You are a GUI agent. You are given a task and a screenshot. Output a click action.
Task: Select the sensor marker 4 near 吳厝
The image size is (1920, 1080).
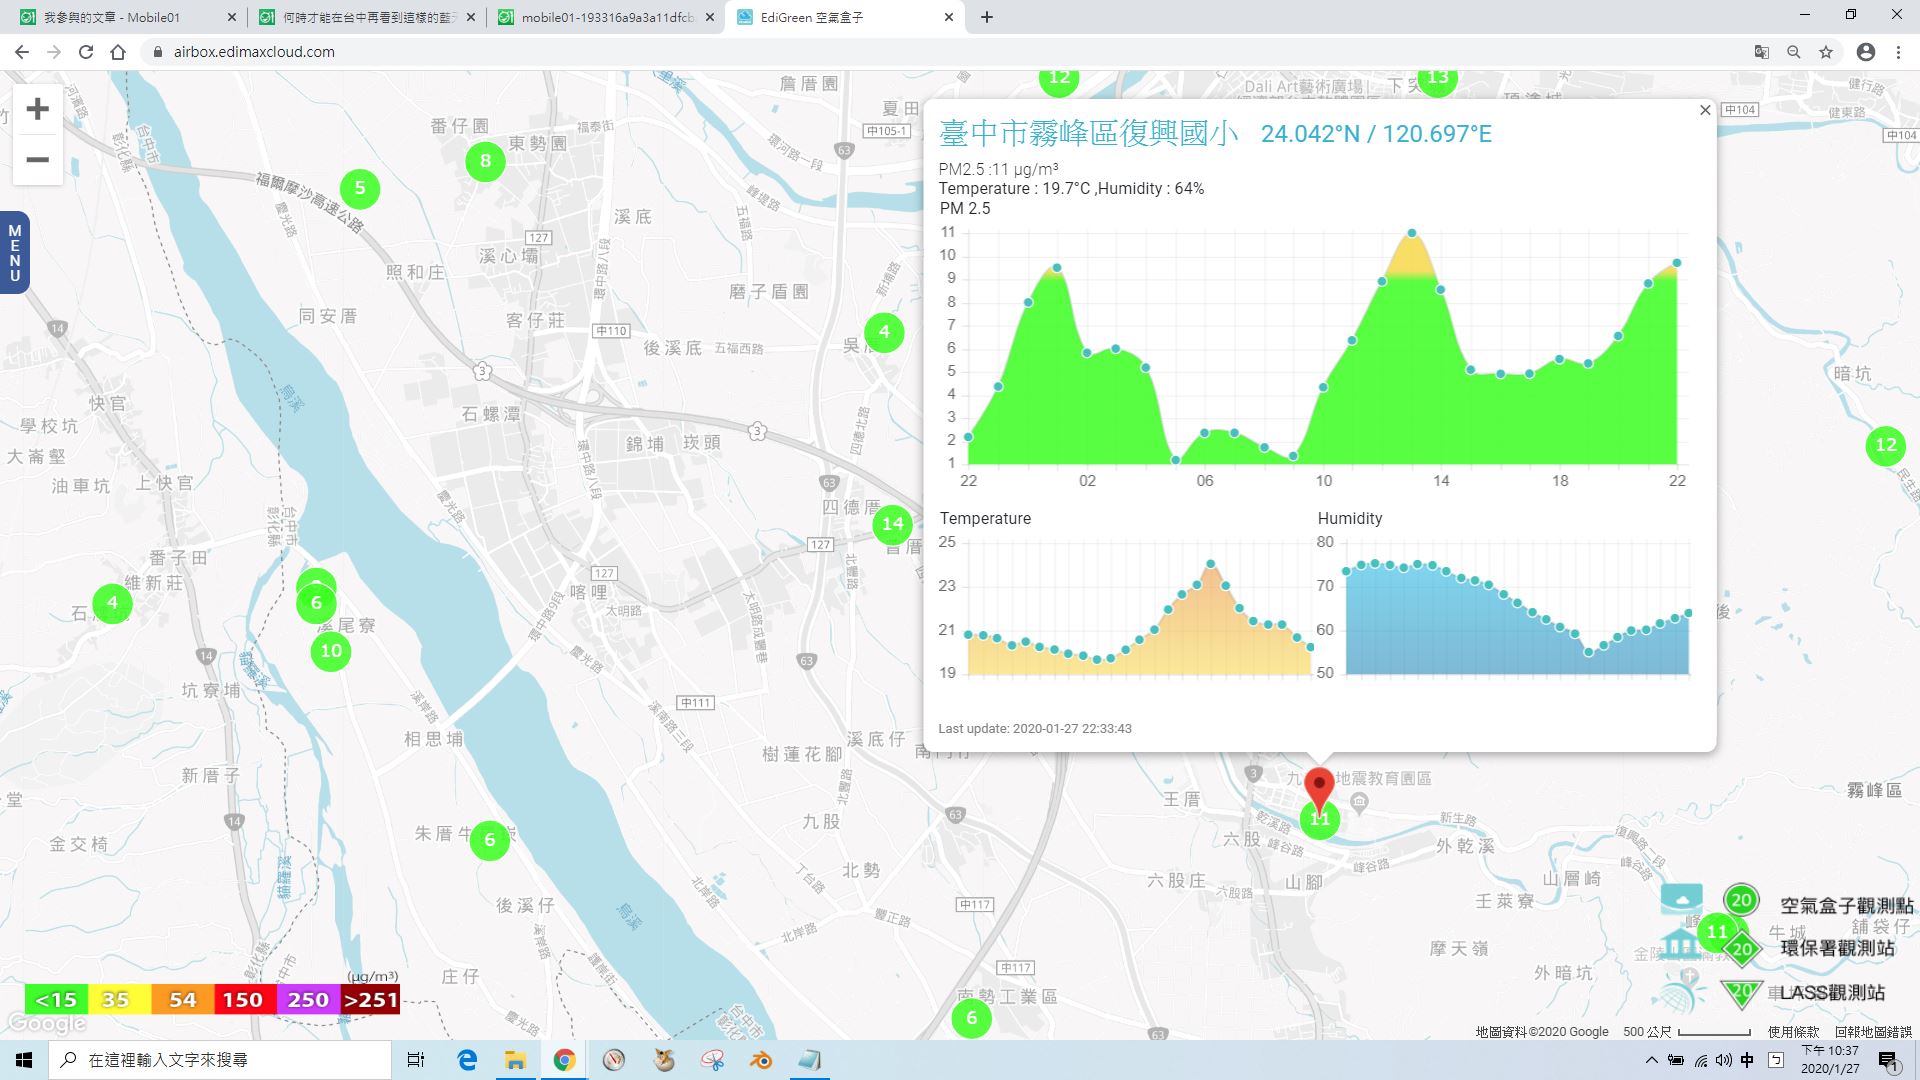tap(884, 332)
